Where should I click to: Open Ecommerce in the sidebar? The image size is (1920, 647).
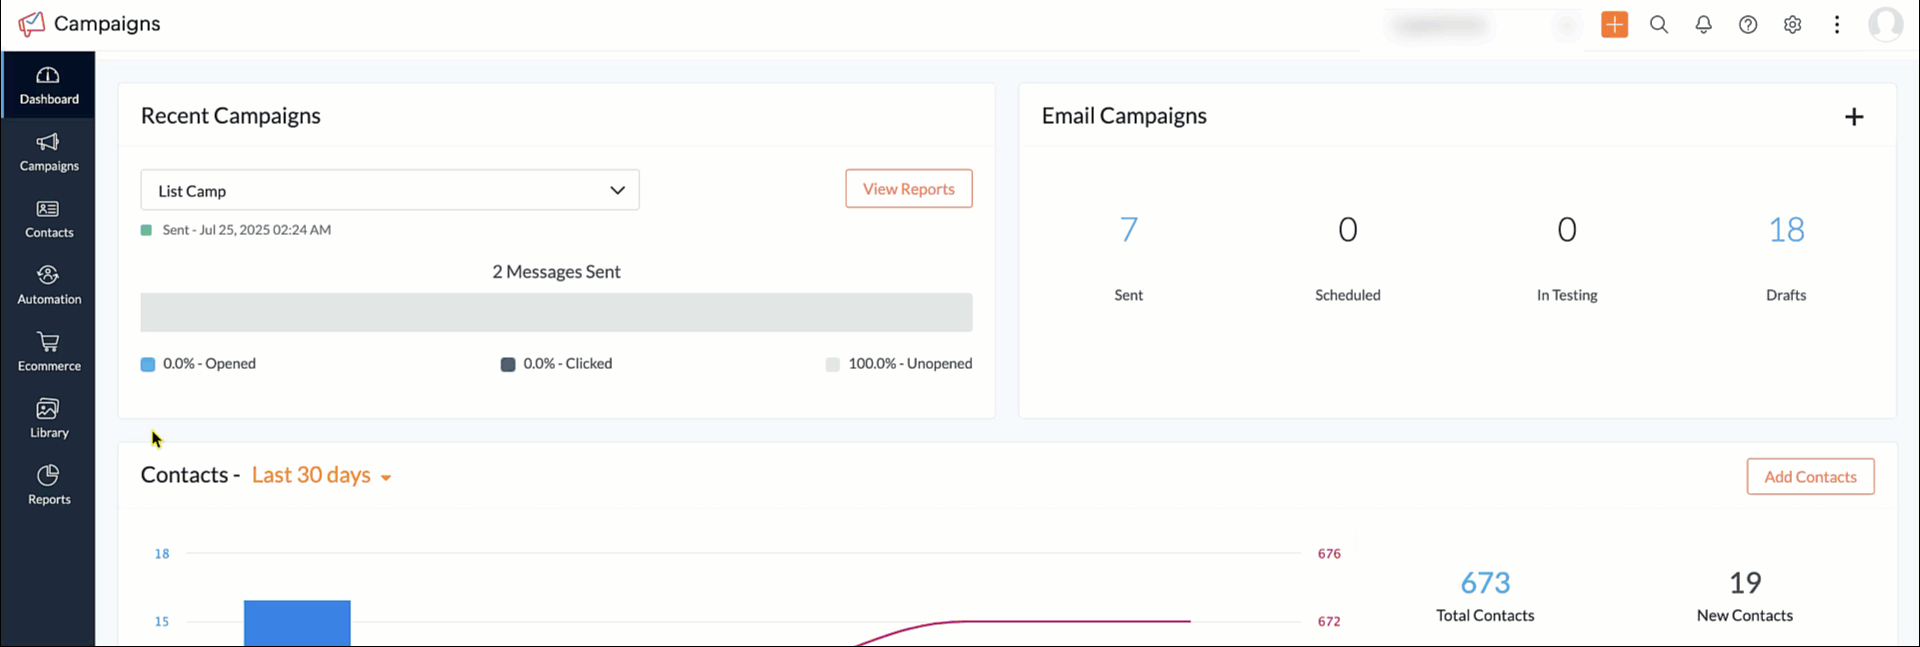49,352
